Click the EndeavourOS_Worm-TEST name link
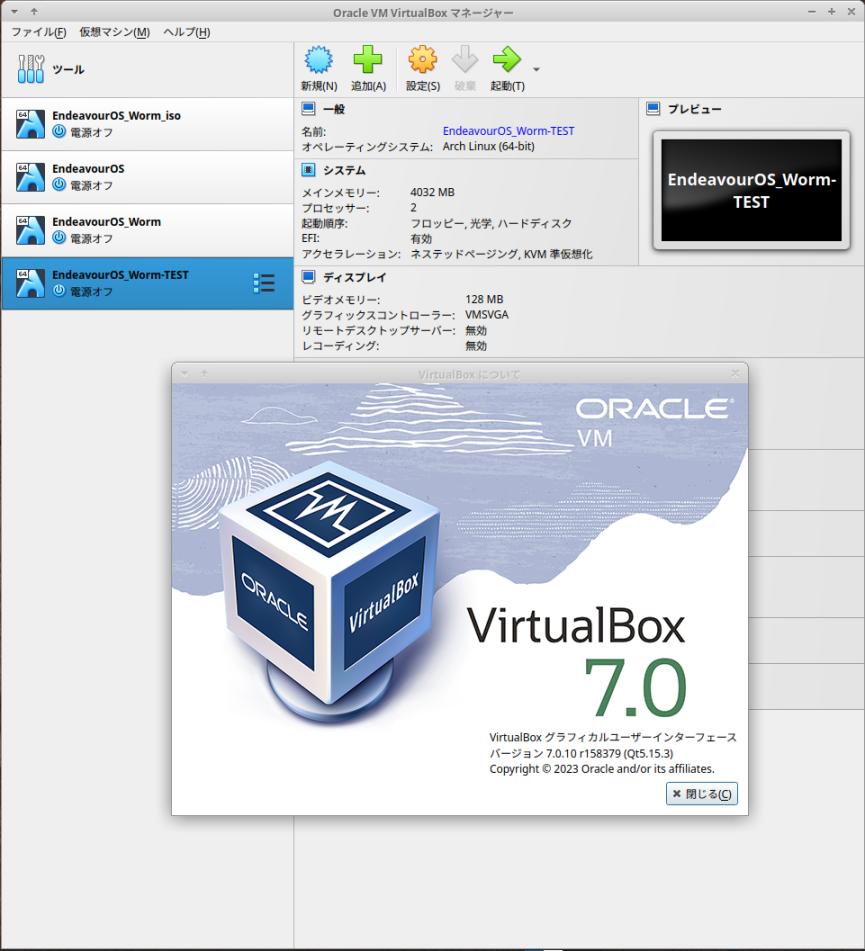 (508, 131)
